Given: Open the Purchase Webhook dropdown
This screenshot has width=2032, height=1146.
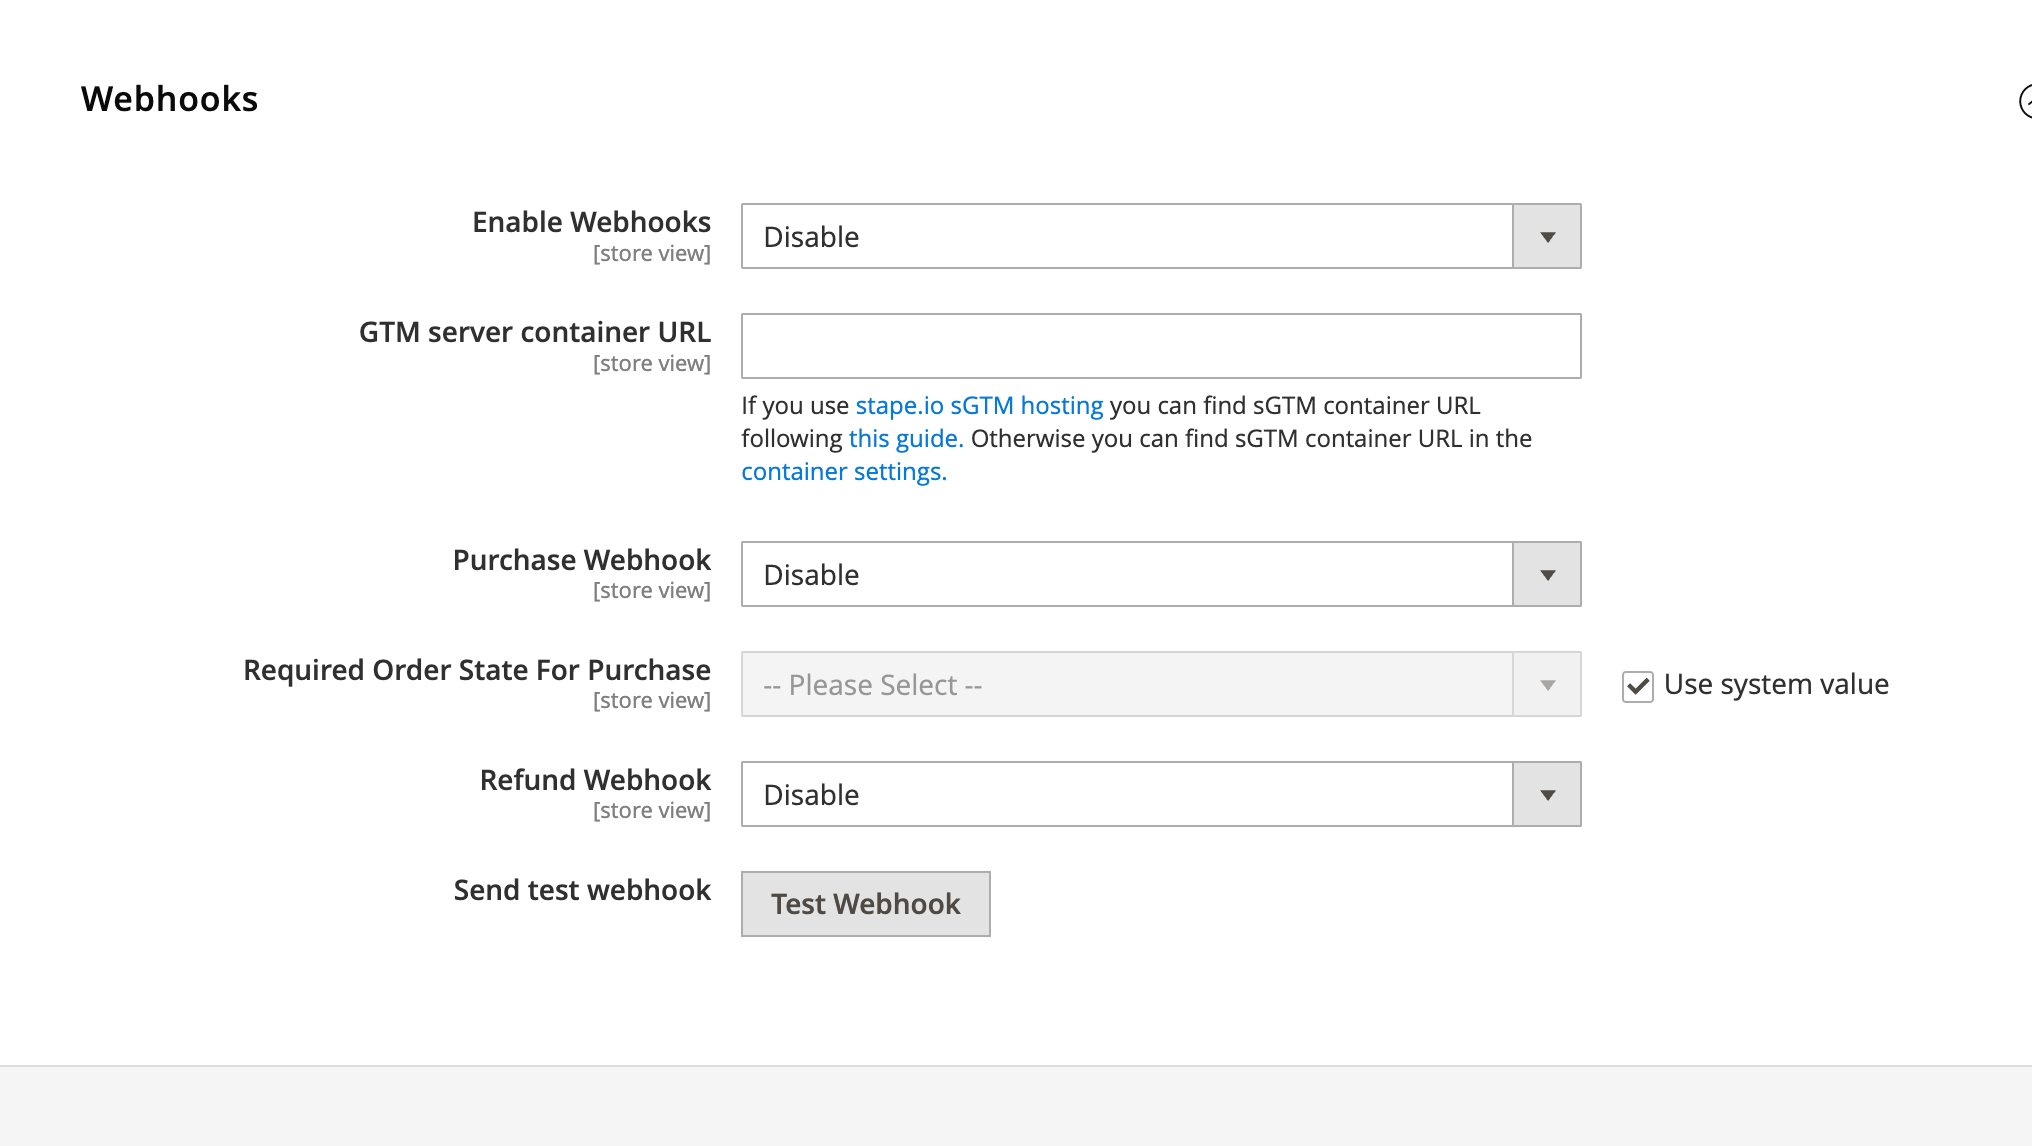Looking at the screenshot, I should [x=1160, y=574].
